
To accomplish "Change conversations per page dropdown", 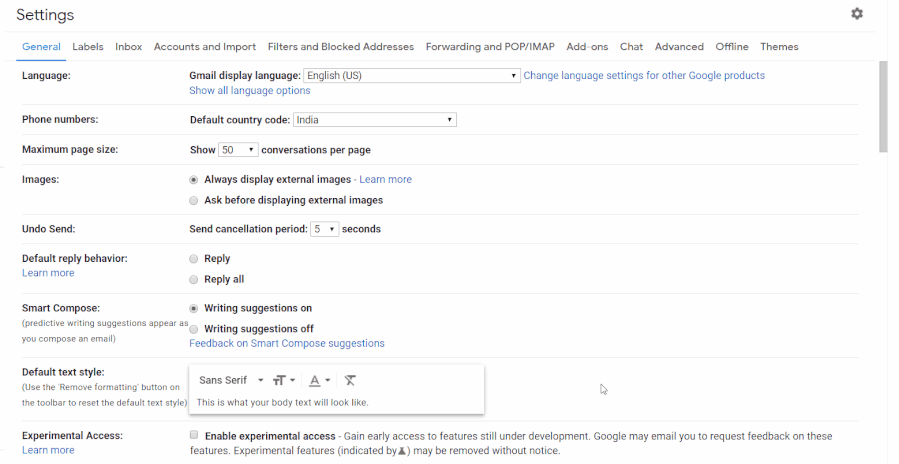I will (238, 150).
